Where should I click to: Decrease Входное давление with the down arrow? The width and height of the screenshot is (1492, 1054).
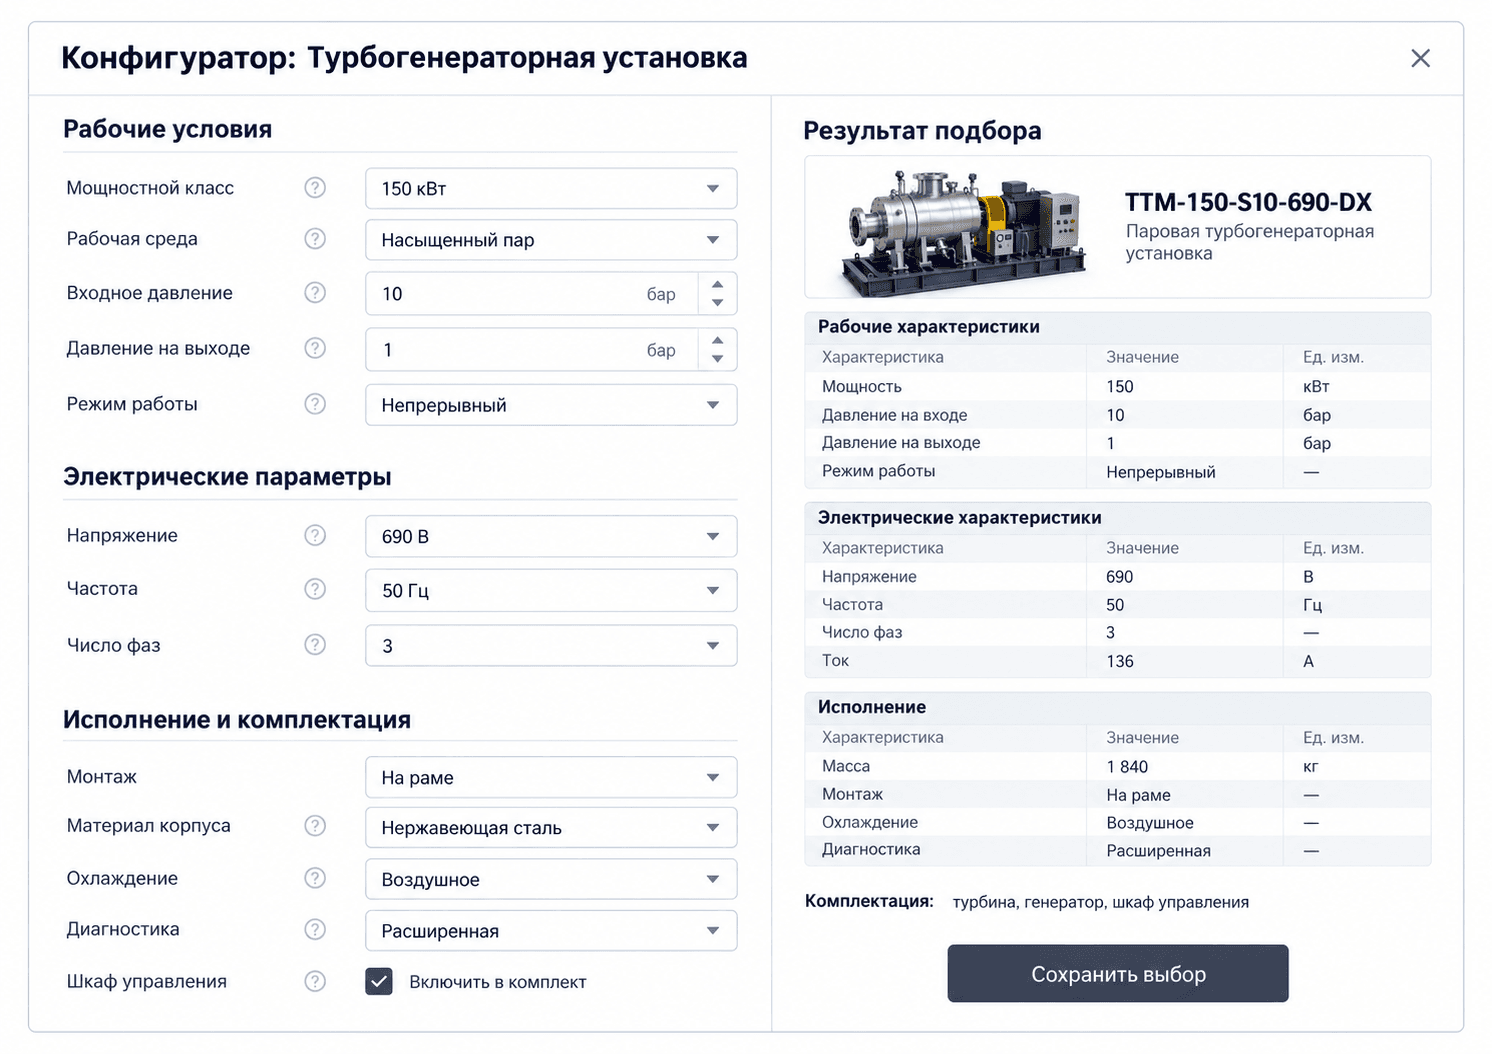point(717,303)
